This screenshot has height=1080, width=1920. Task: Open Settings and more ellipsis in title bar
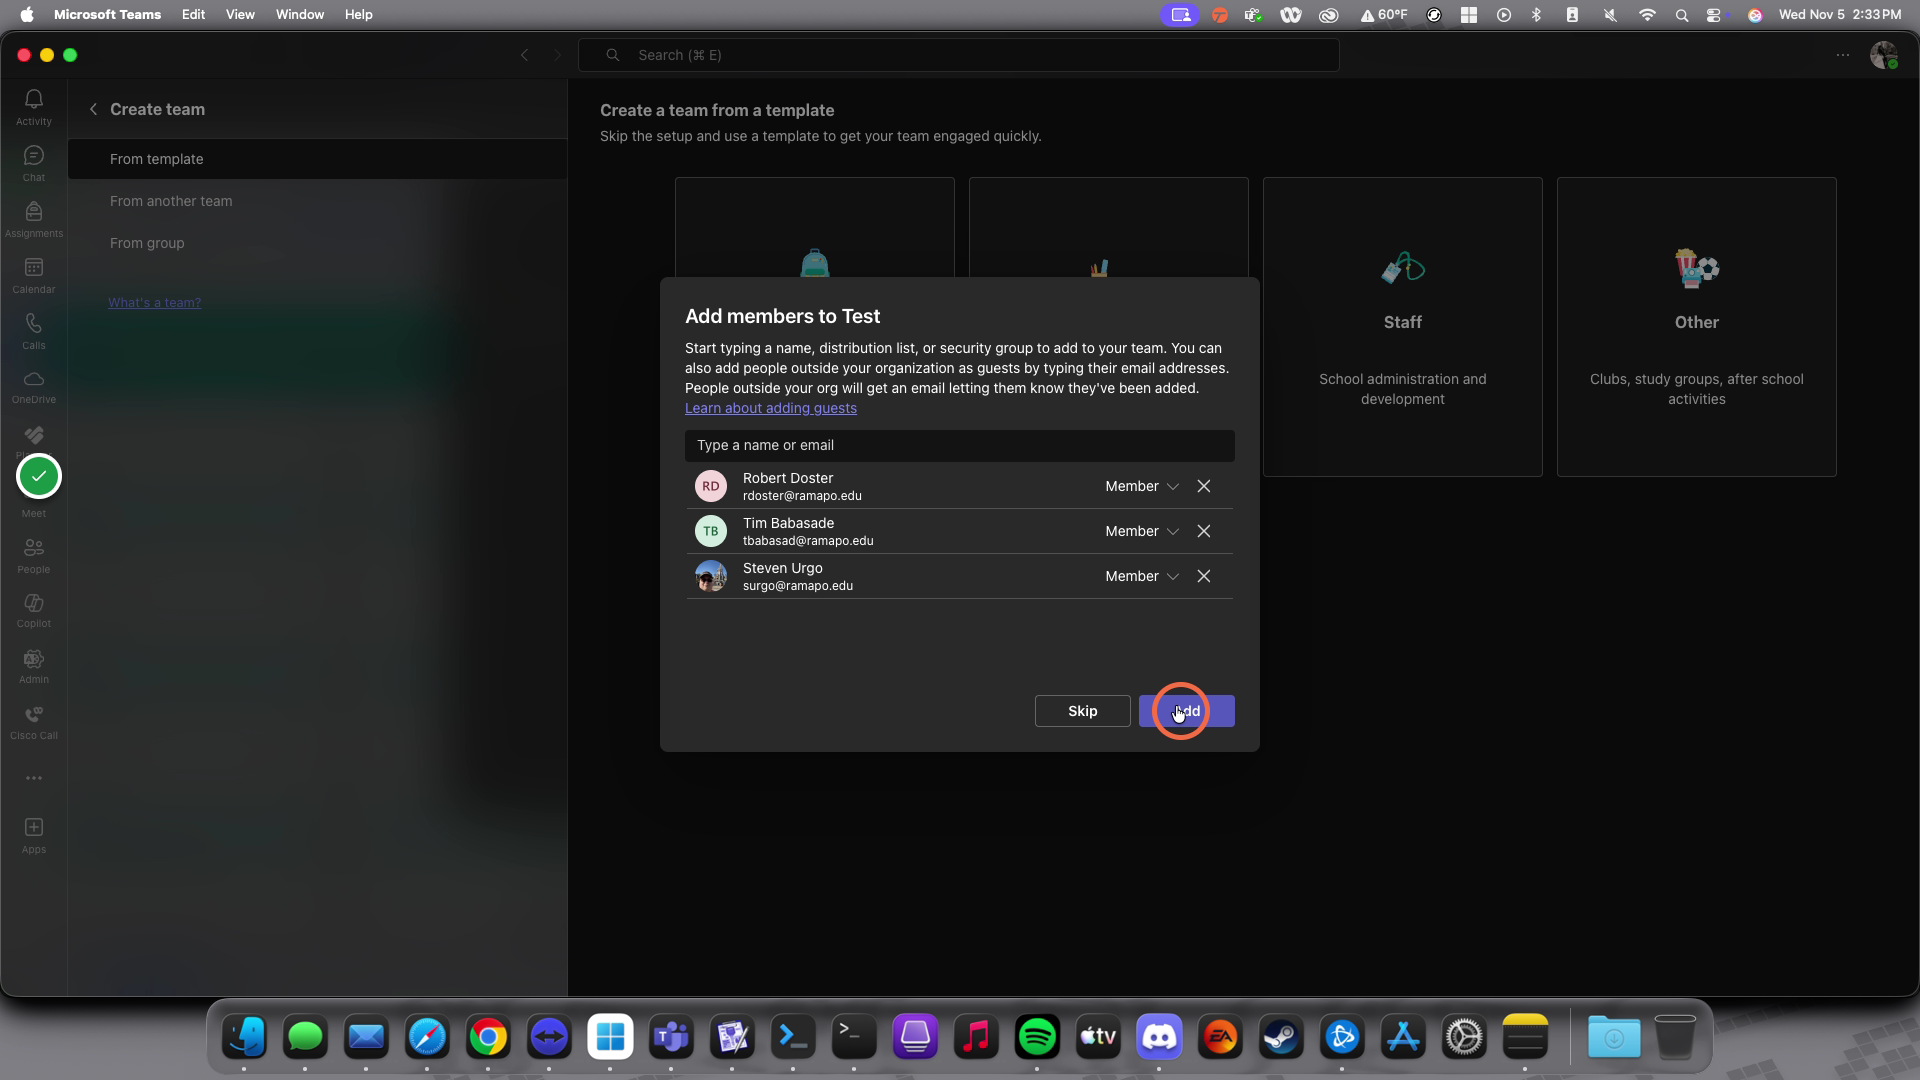(1843, 55)
